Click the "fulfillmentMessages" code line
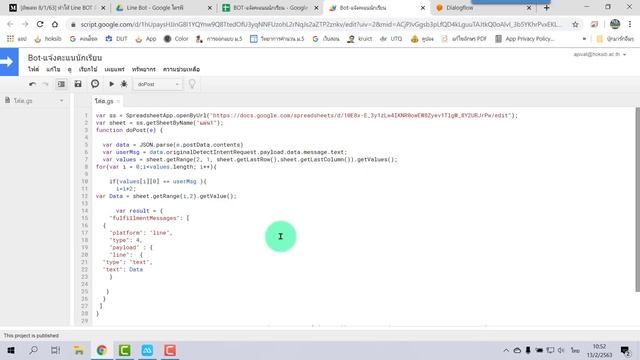 149,218
